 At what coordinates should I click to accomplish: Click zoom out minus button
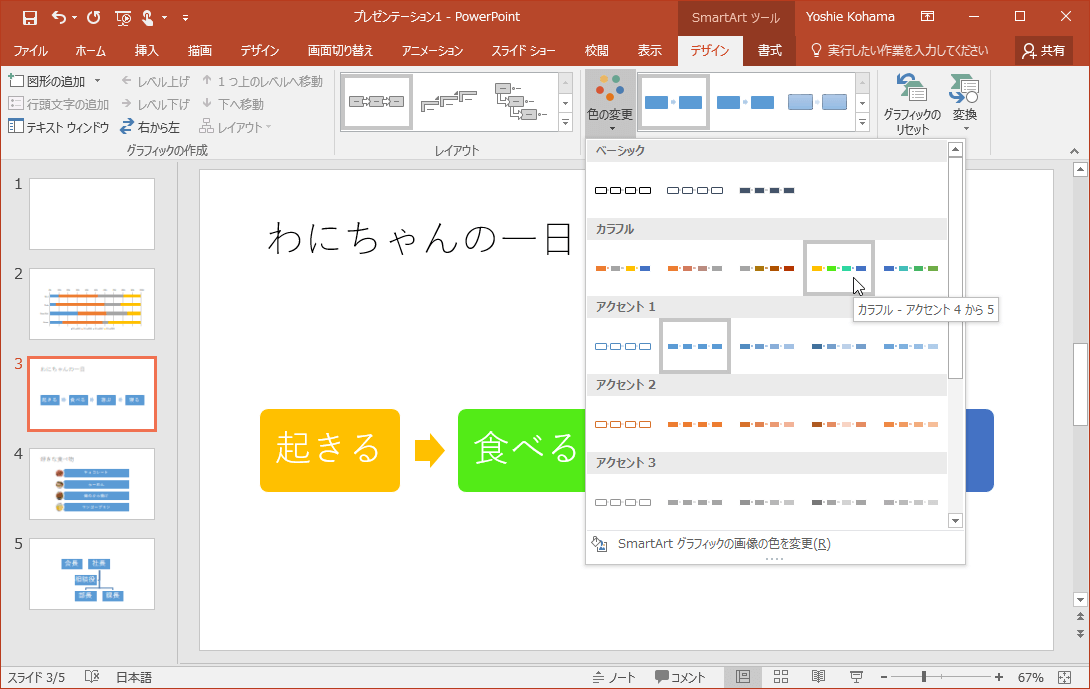[884, 677]
